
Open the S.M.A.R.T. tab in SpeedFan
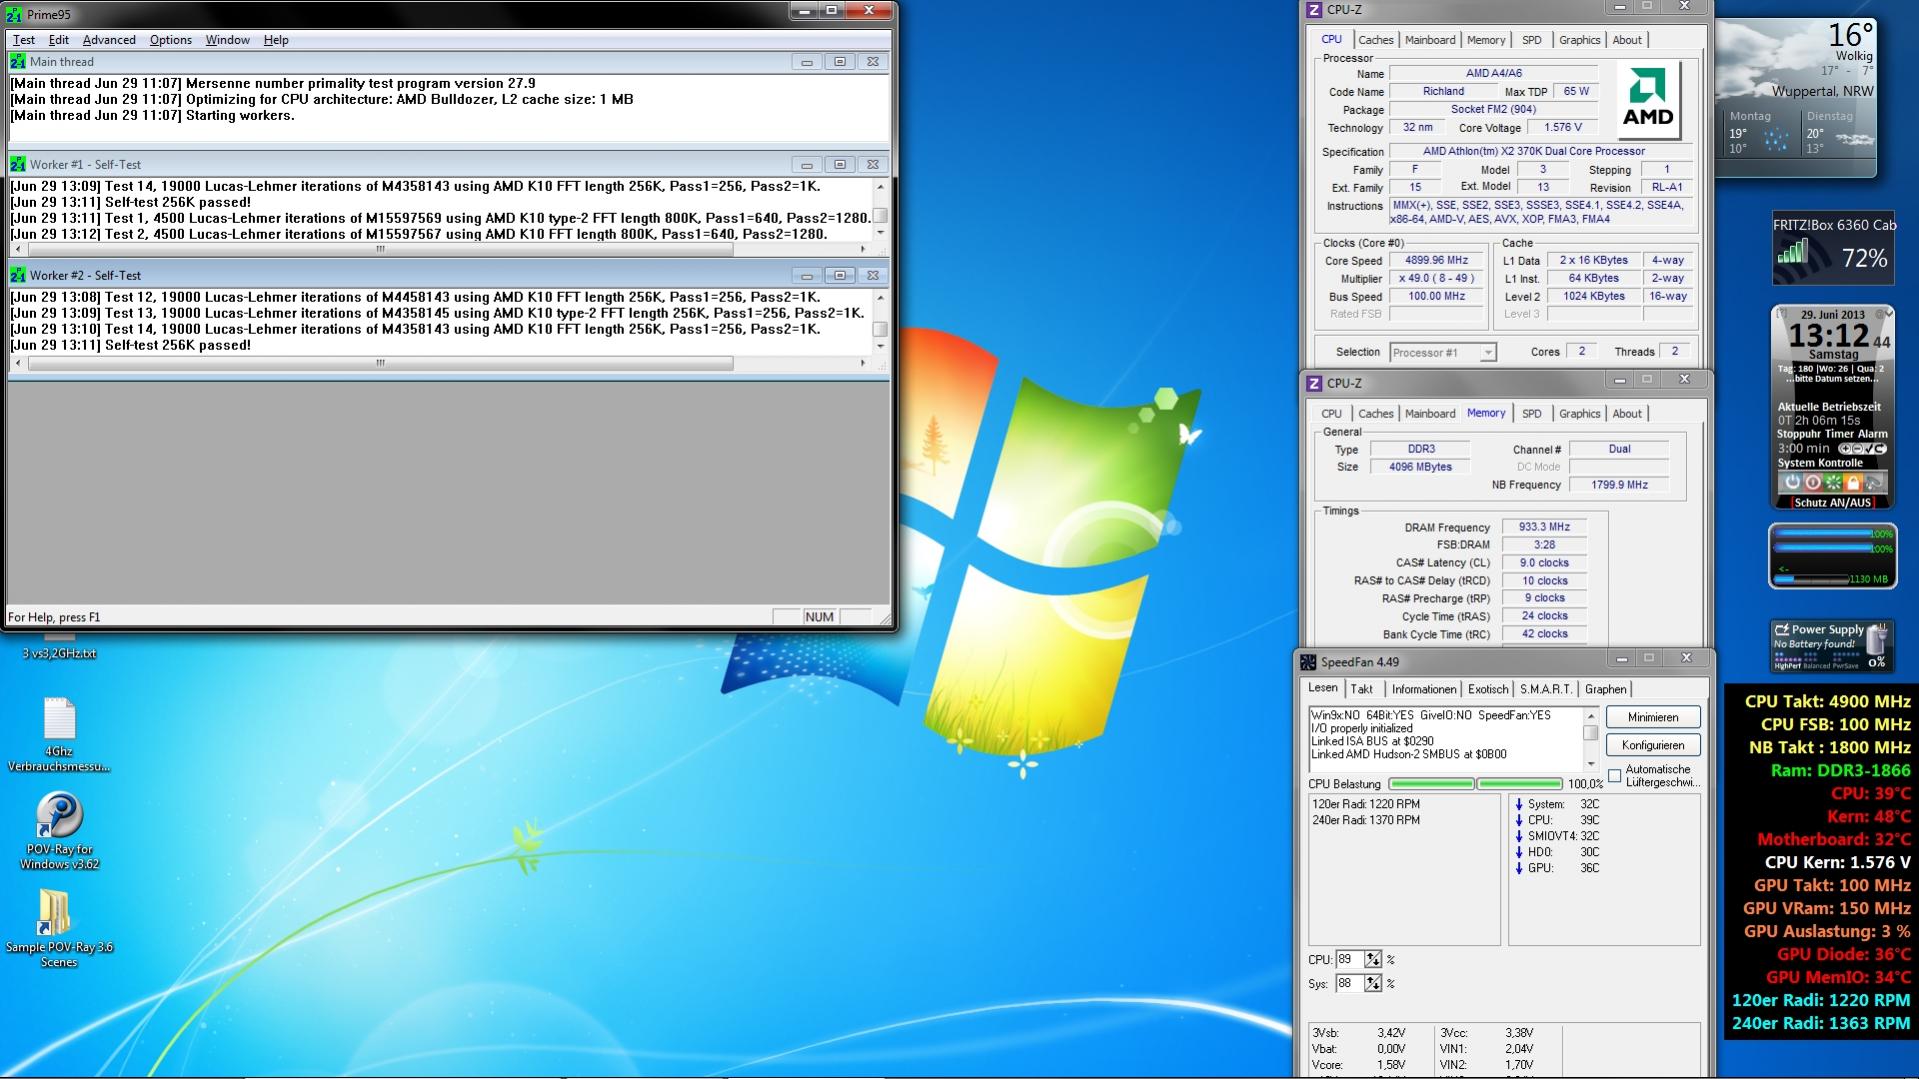1546,689
